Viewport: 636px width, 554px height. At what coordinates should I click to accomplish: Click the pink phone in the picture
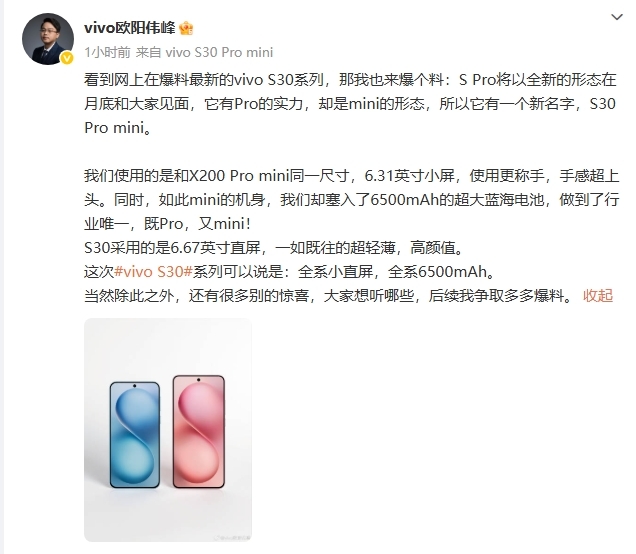[x=199, y=432]
